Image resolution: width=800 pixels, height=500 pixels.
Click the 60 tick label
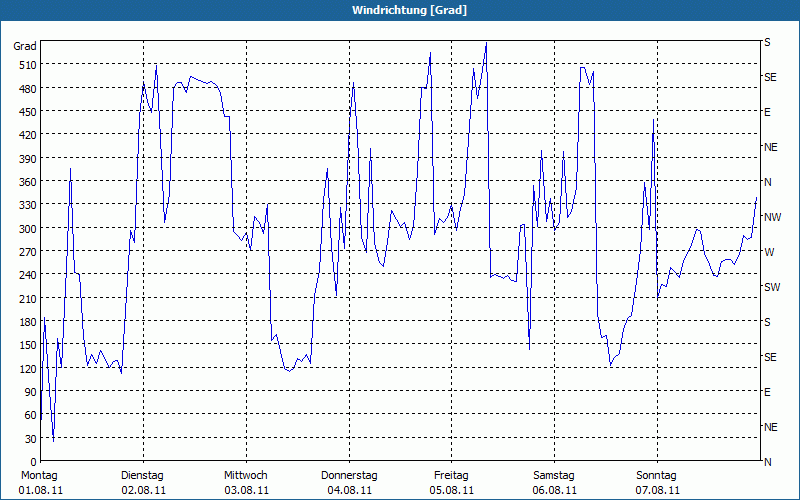(x=31, y=415)
